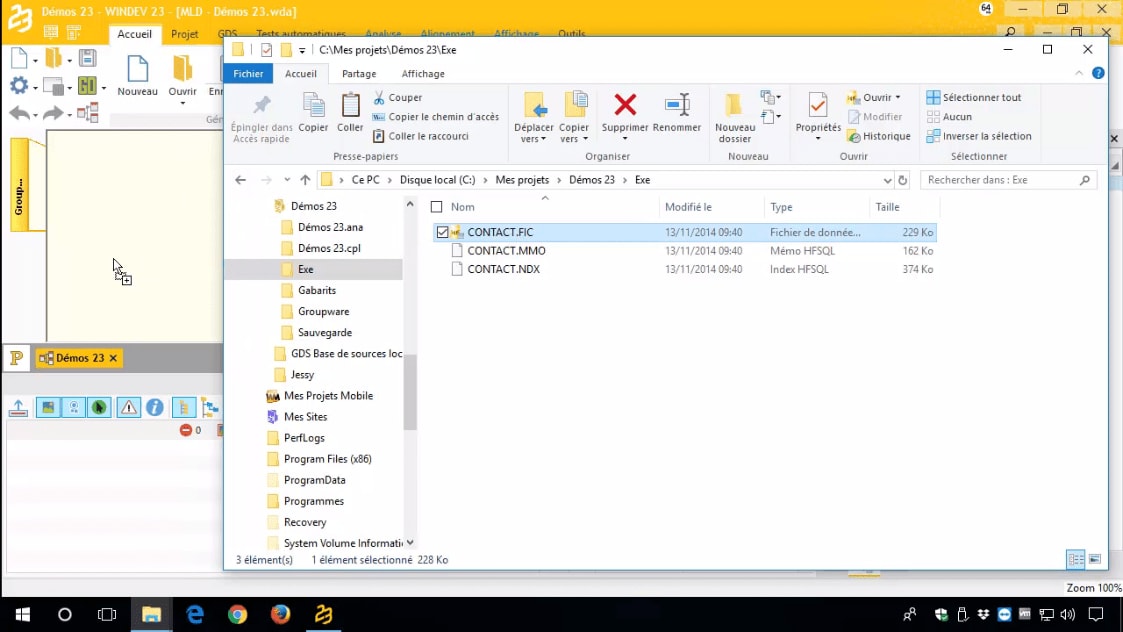Image resolution: width=1123 pixels, height=632 pixels.
Task: Select CONTACT.MMO file row
Action: coord(684,251)
